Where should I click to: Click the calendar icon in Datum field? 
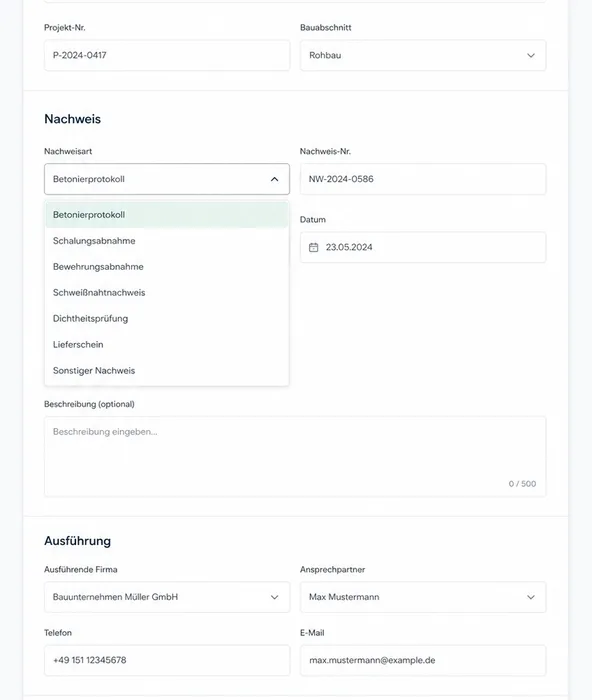[x=313, y=247]
